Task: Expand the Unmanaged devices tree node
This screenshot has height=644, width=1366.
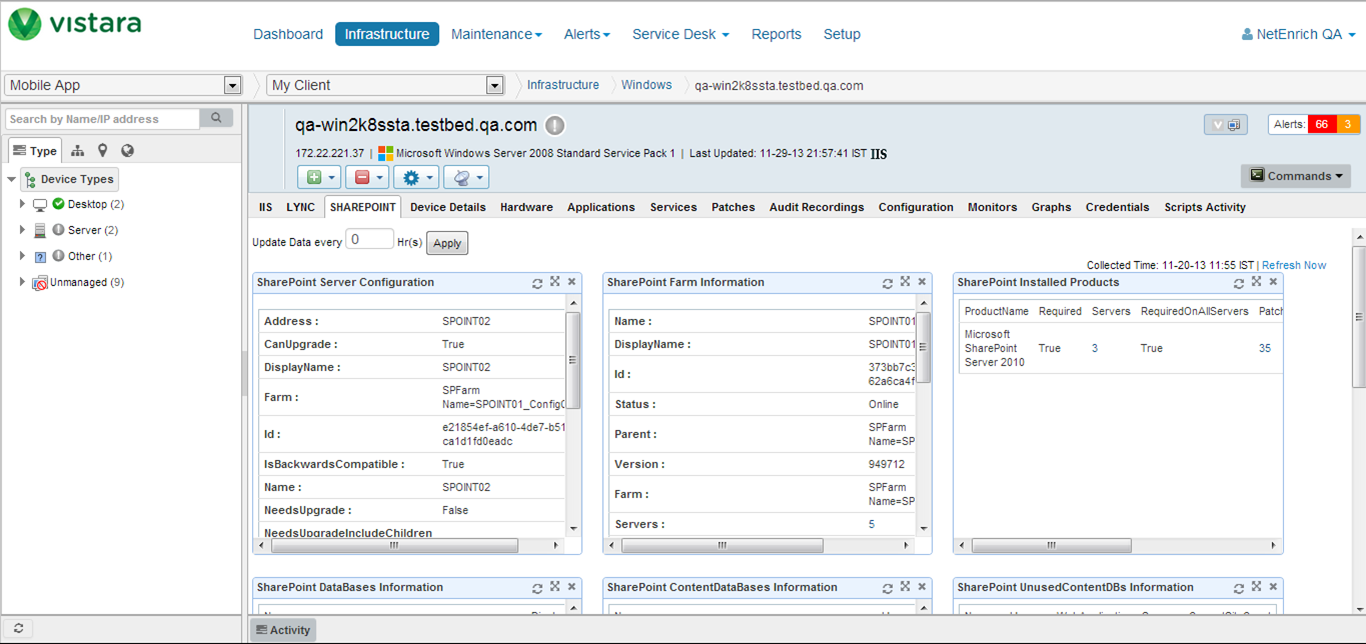Action: coord(22,282)
